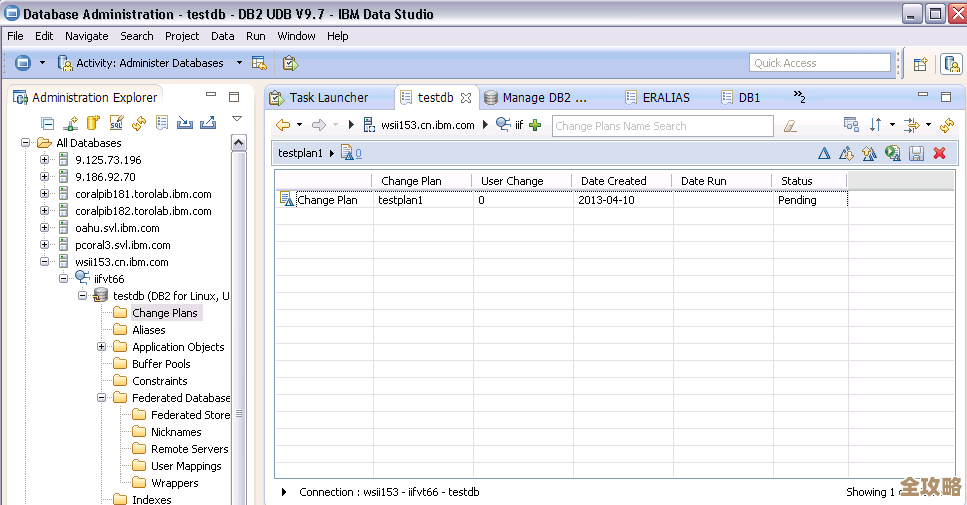The width and height of the screenshot is (967, 505).
Task: Collapse the wsii153.cn.ibm.com tree node
Action: pyautogui.click(x=44, y=262)
